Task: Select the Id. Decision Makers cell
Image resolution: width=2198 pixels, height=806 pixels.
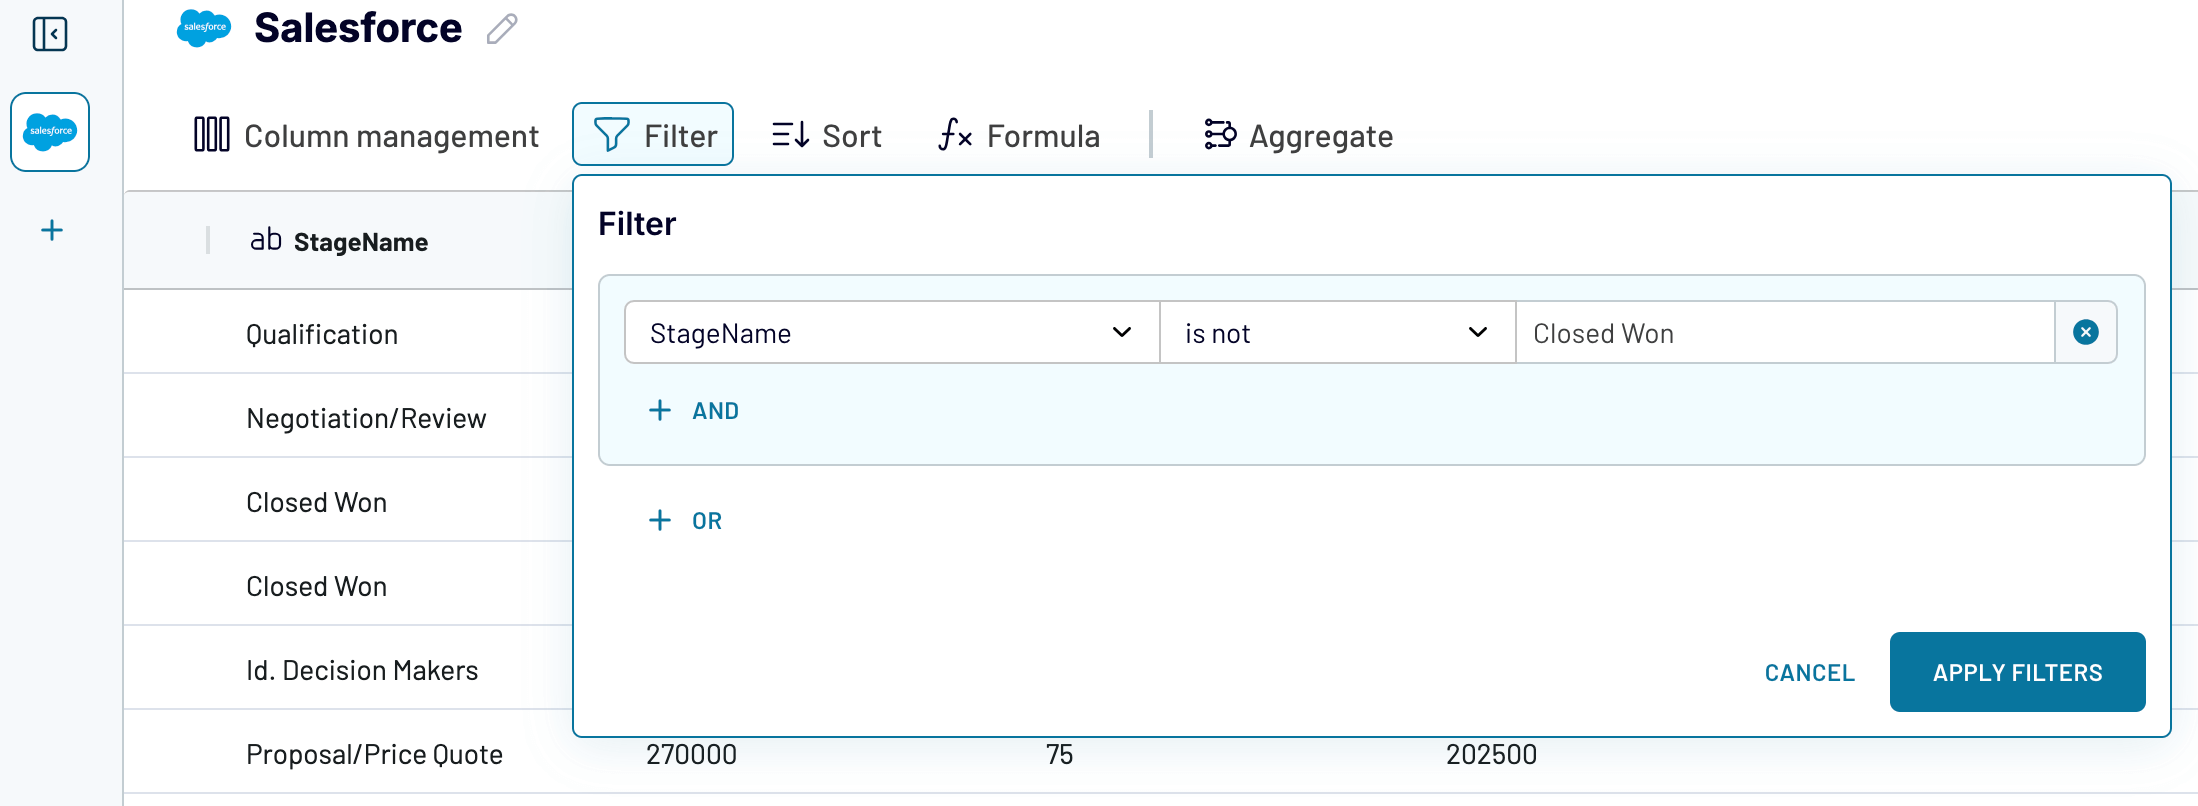Action: 362,670
